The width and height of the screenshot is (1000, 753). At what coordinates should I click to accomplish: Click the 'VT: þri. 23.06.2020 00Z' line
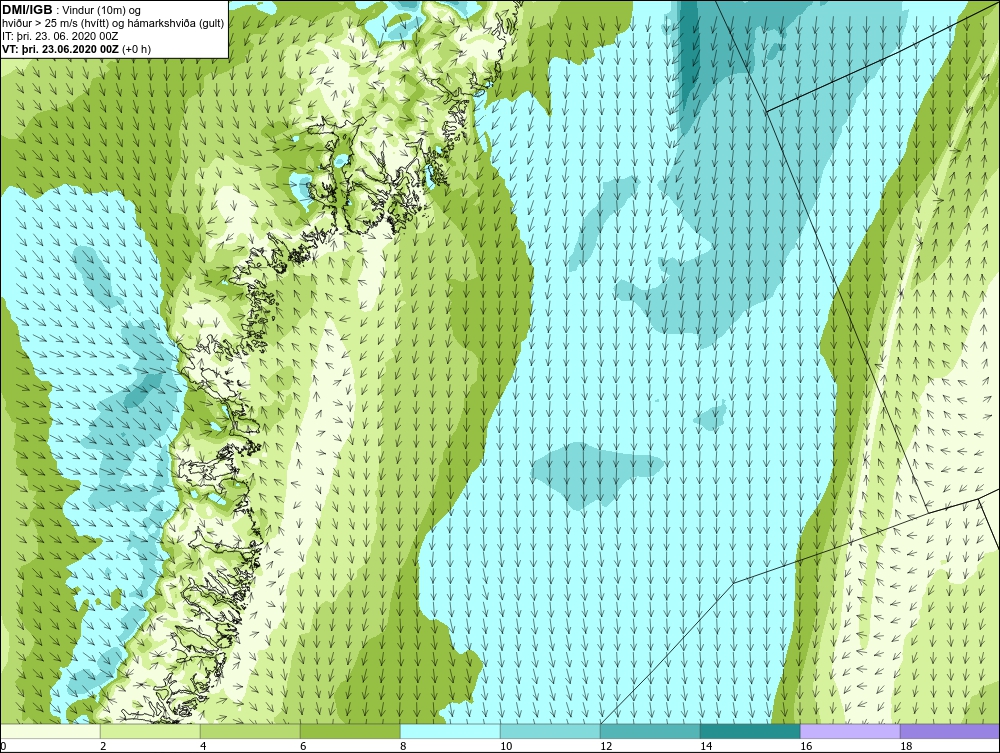(62, 49)
